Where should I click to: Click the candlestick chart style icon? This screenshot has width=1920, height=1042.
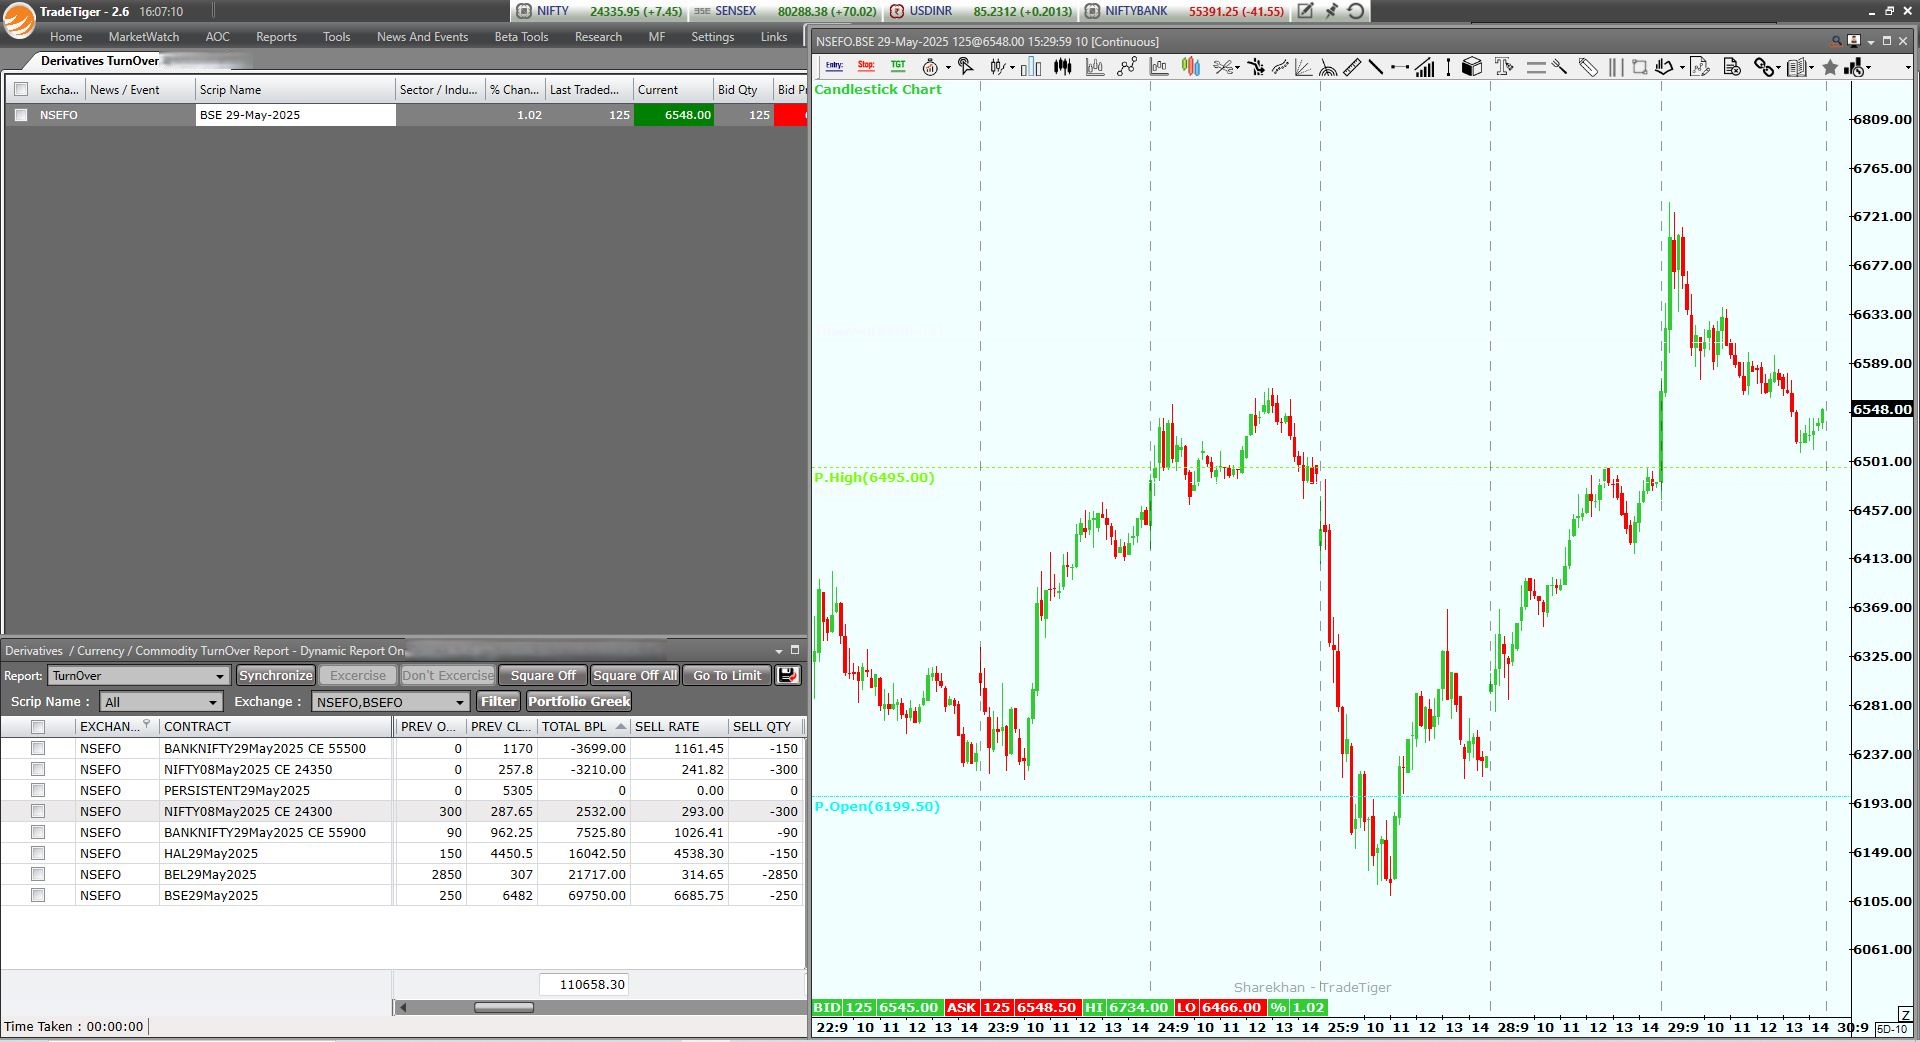998,67
